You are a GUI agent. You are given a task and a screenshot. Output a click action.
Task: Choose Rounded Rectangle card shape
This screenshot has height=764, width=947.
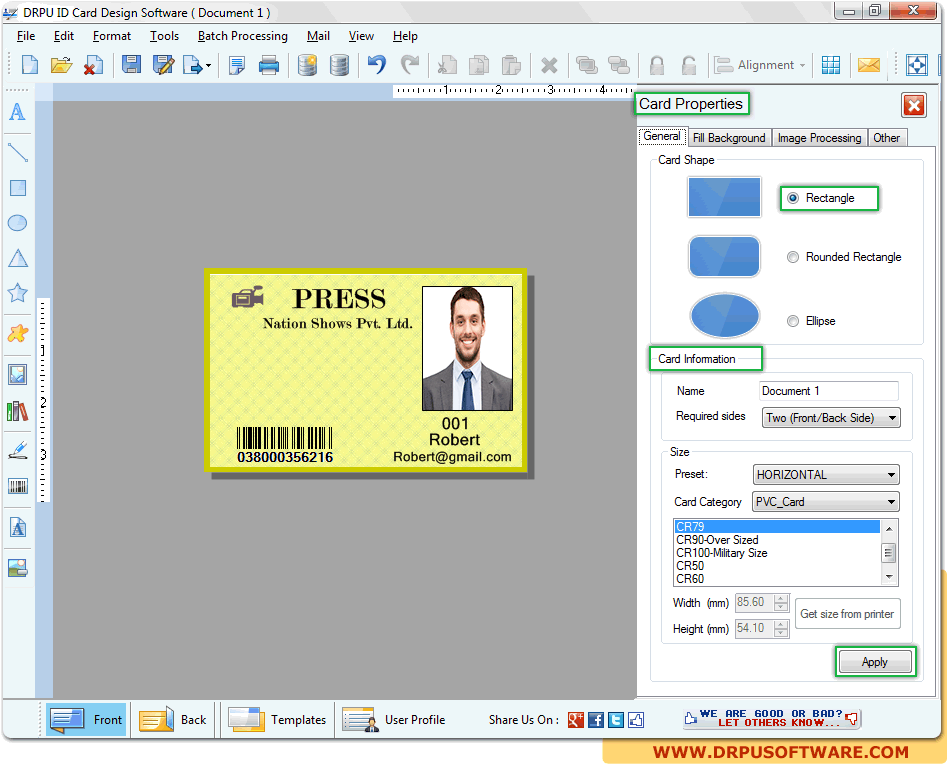[x=793, y=257]
